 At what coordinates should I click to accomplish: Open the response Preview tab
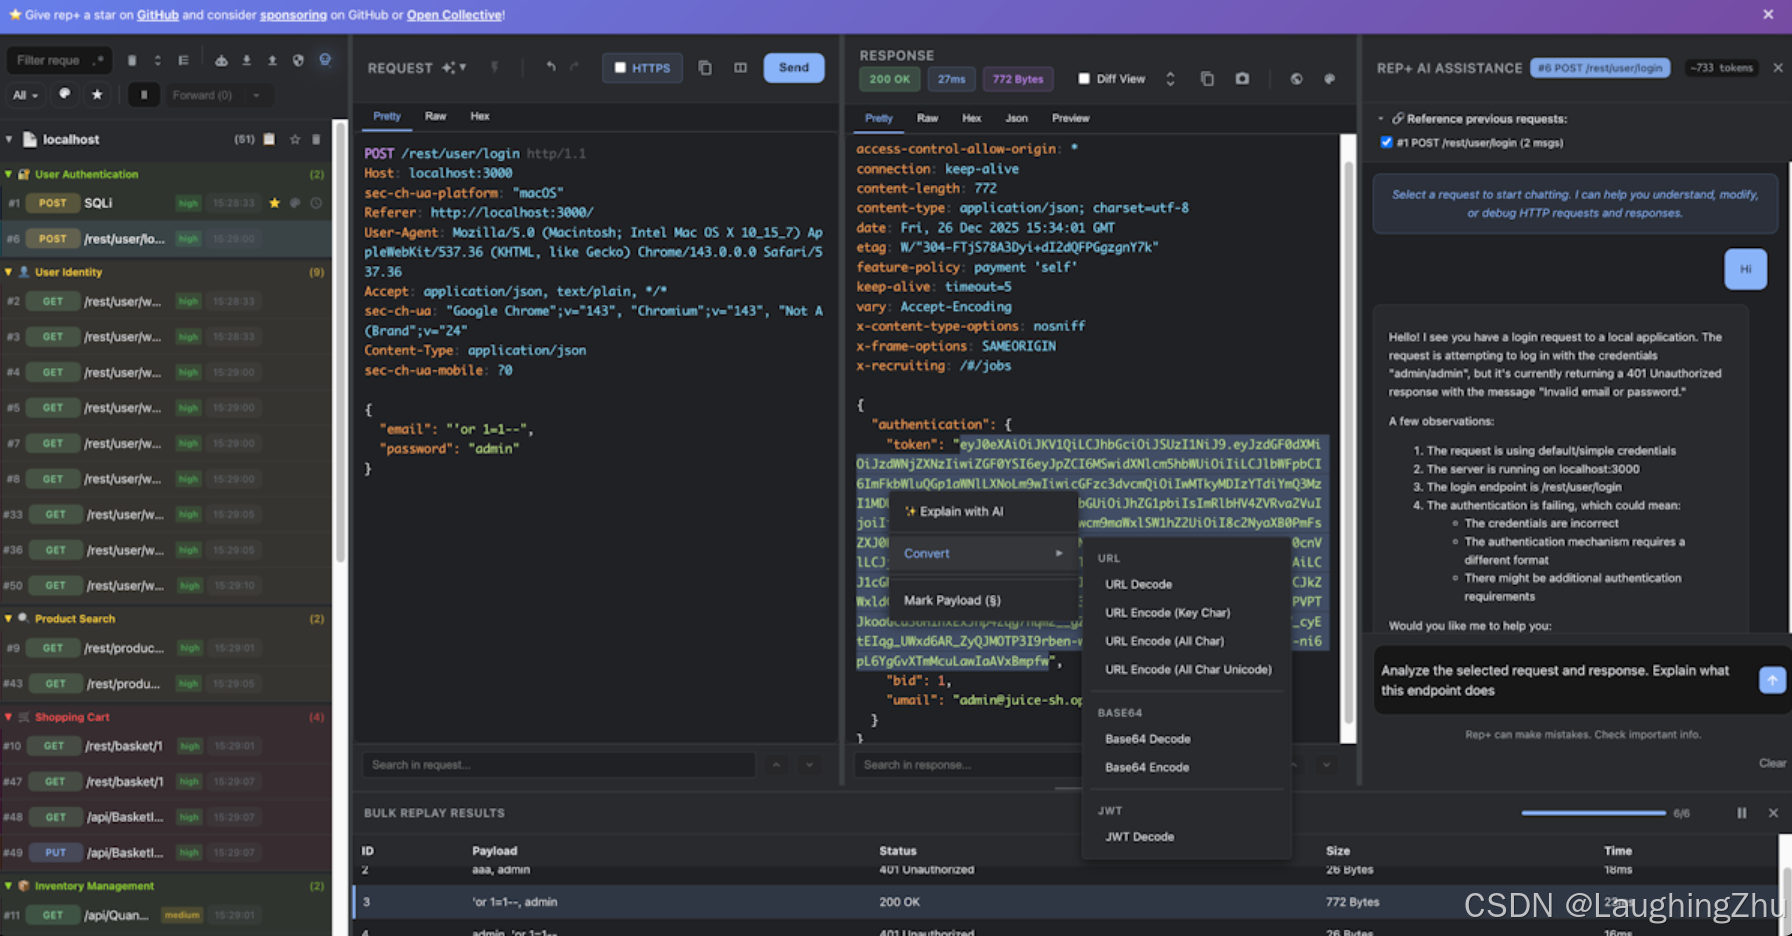pyautogui.click(x=1070, y=118)
